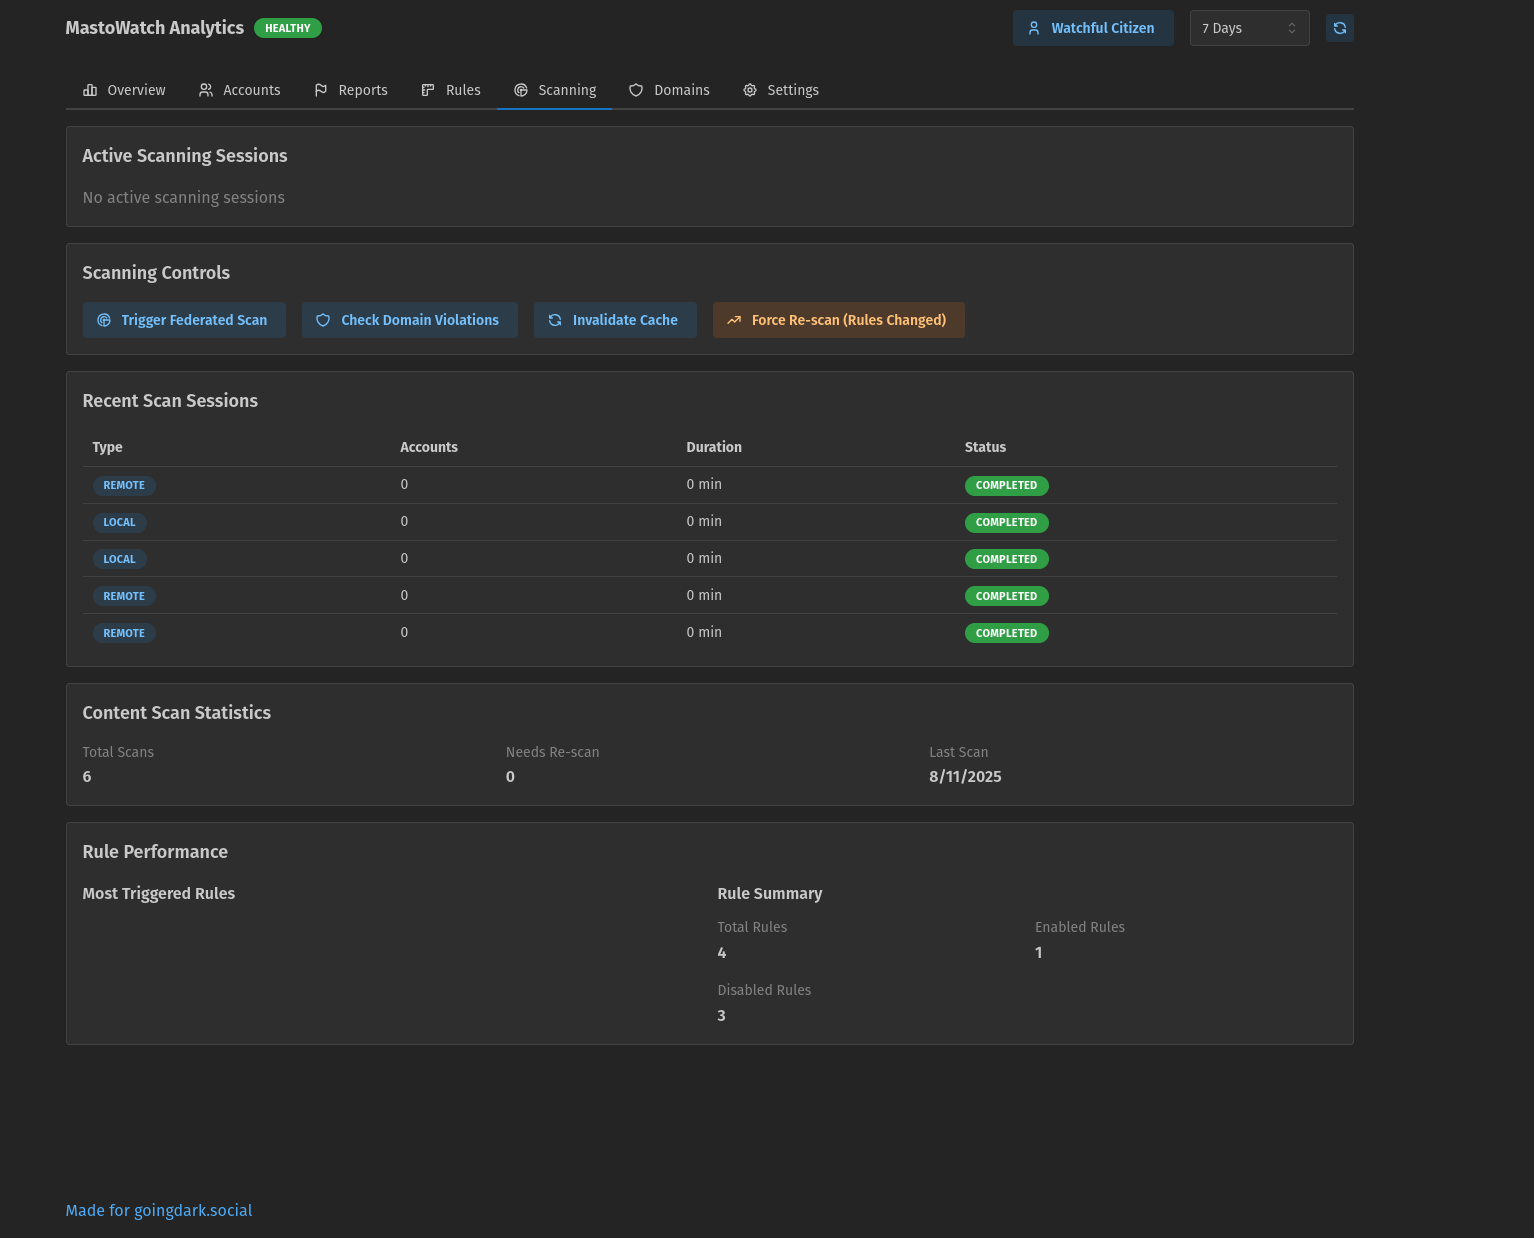The image size is (1534, 1238).
Task: Click the Settings gear icon
Action: tap(750, 90)
